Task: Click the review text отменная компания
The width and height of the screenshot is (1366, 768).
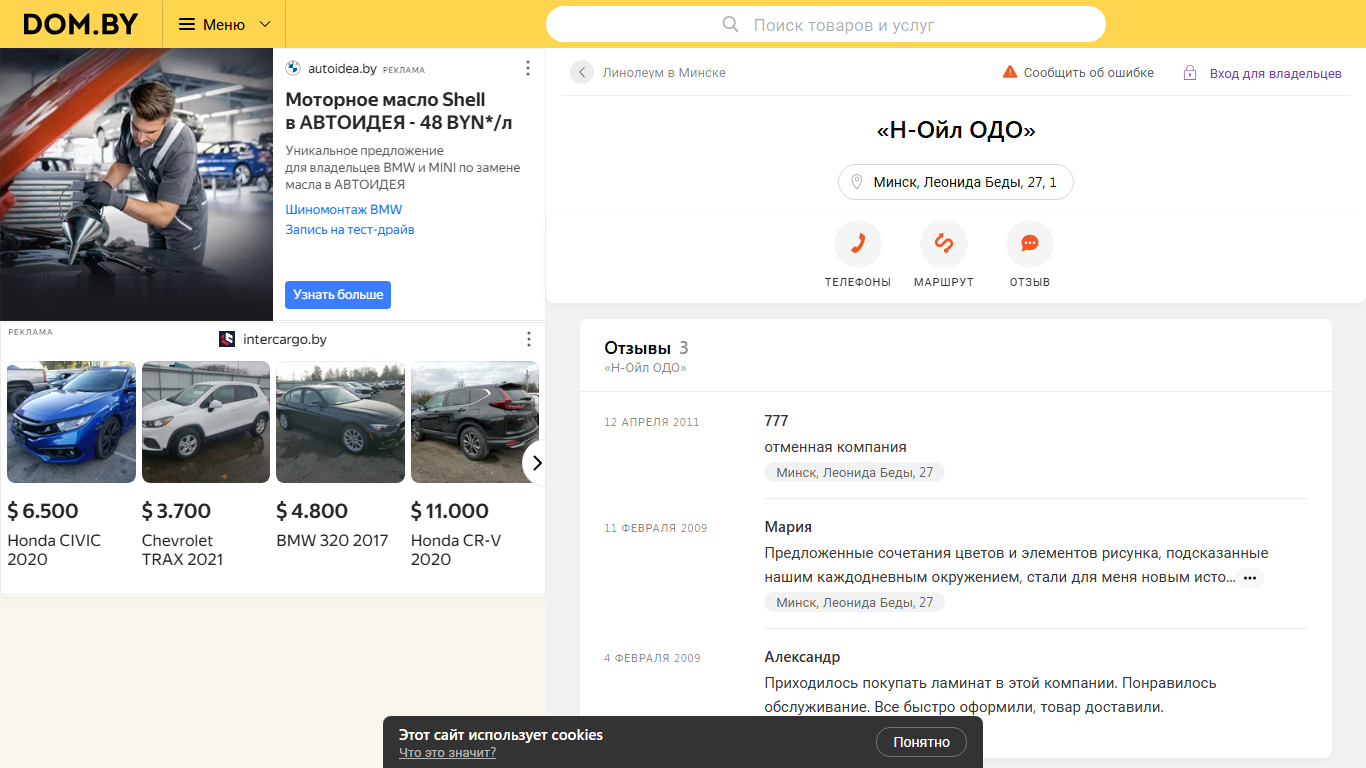Action: 835,447
